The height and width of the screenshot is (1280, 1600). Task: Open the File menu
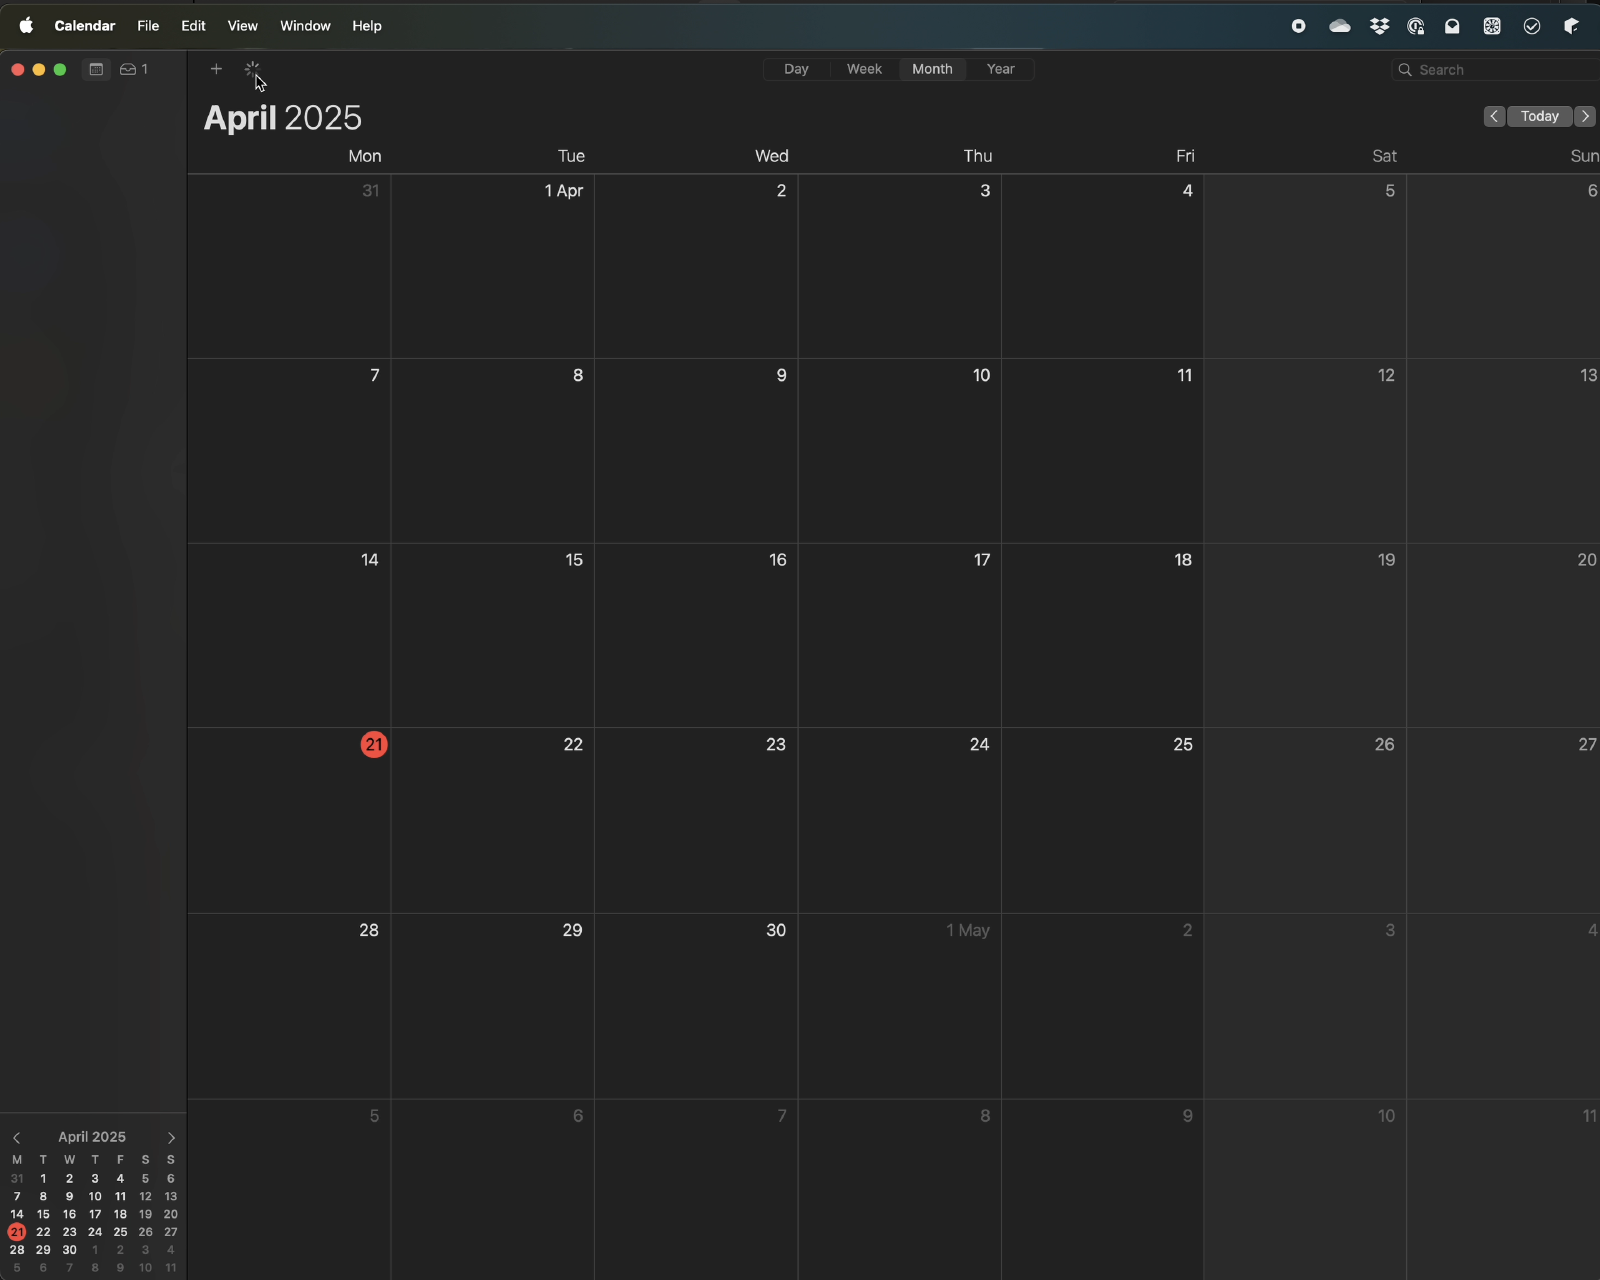tap(148, 26)
